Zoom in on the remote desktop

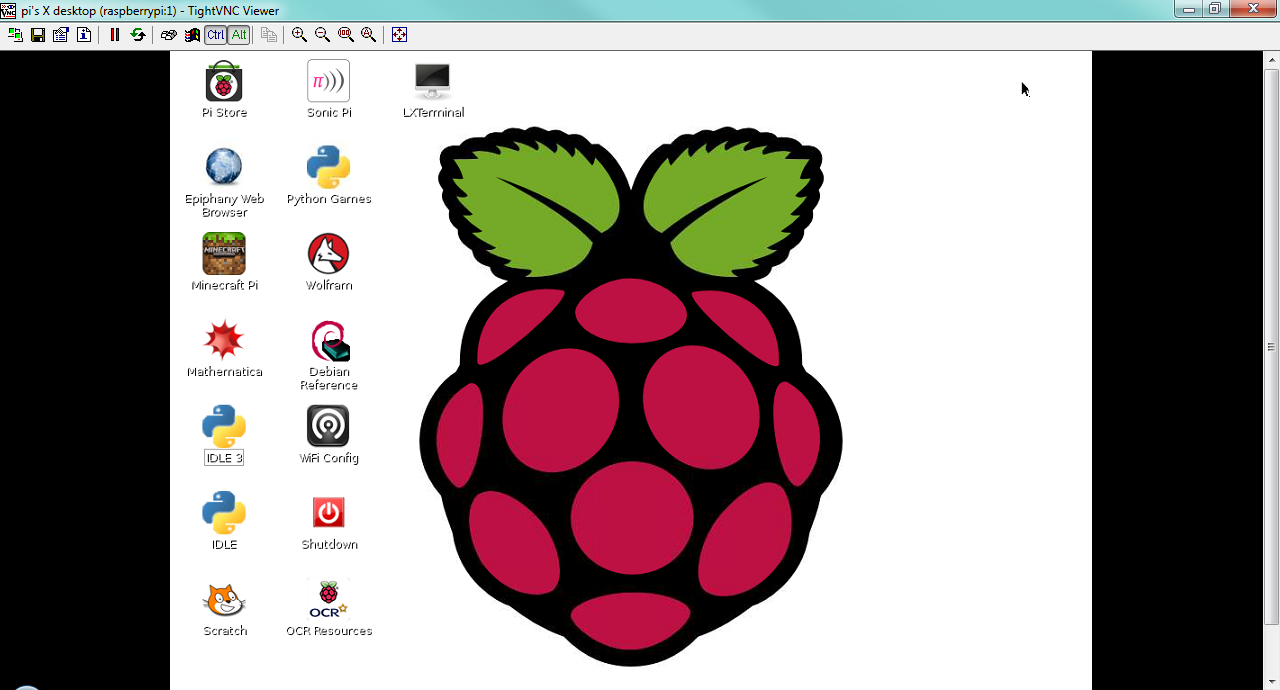point(299,35)
